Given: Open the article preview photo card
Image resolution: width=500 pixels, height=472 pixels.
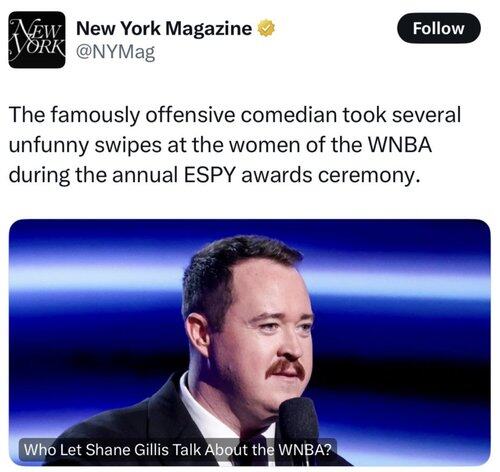Looking at the screenshot, I should [x=250, y=342].
